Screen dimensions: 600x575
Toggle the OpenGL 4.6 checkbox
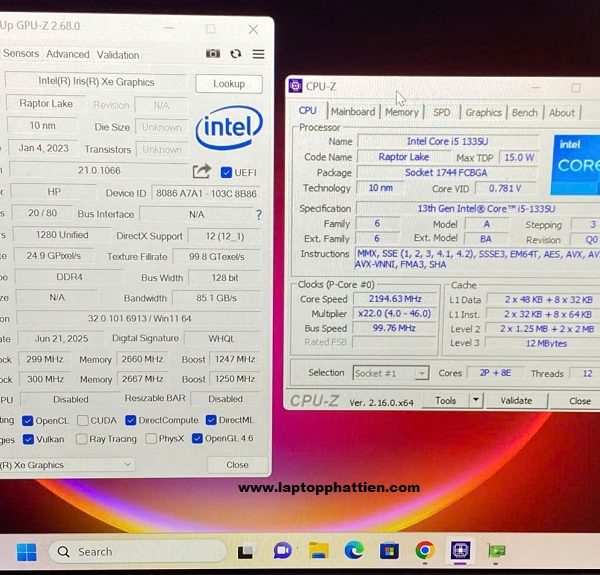197,438
